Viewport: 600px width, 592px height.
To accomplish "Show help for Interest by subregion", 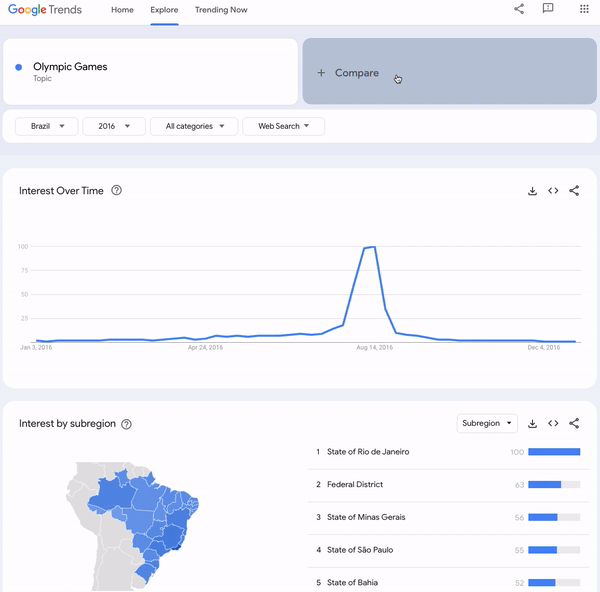I will tap(126, 424).
